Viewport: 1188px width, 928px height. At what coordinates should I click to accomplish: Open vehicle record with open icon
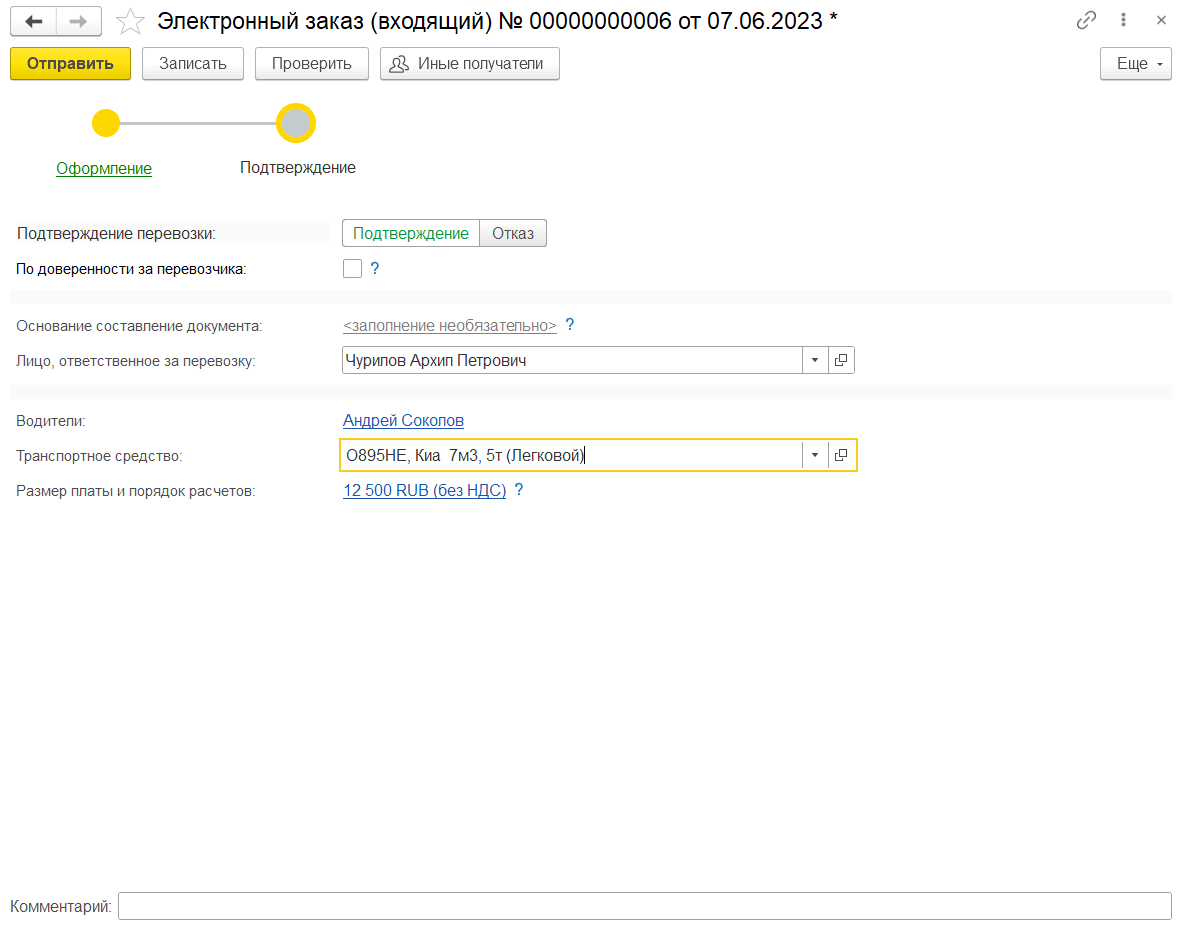(x=841, y=455)
